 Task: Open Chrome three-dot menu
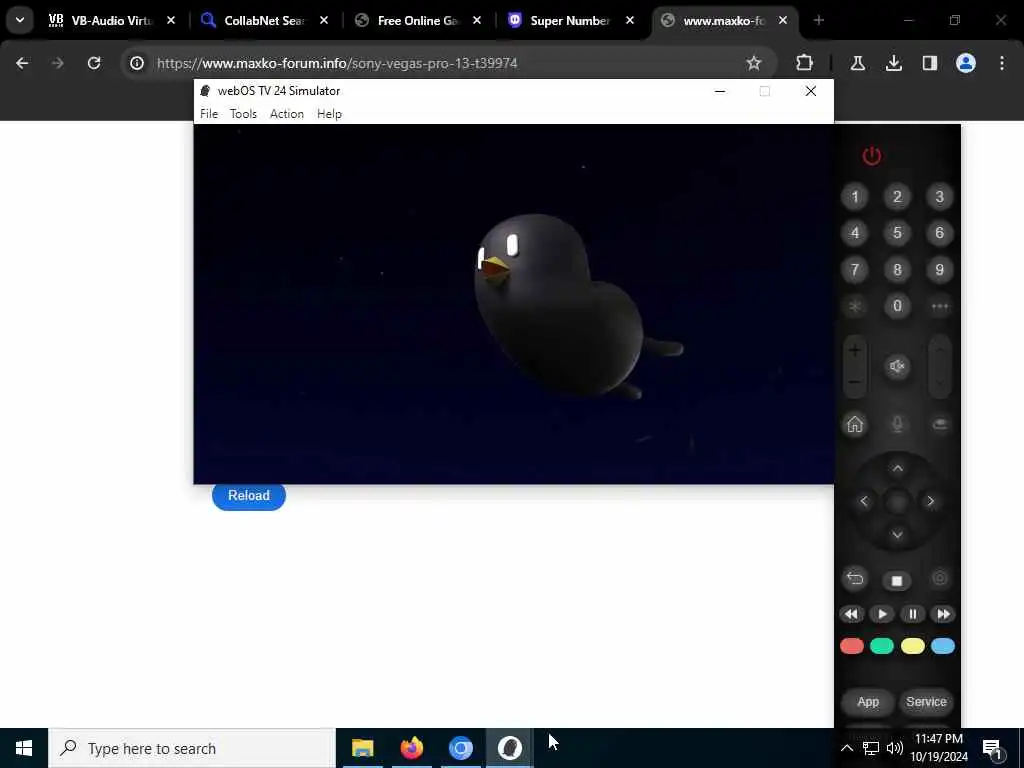(1002, 63)
